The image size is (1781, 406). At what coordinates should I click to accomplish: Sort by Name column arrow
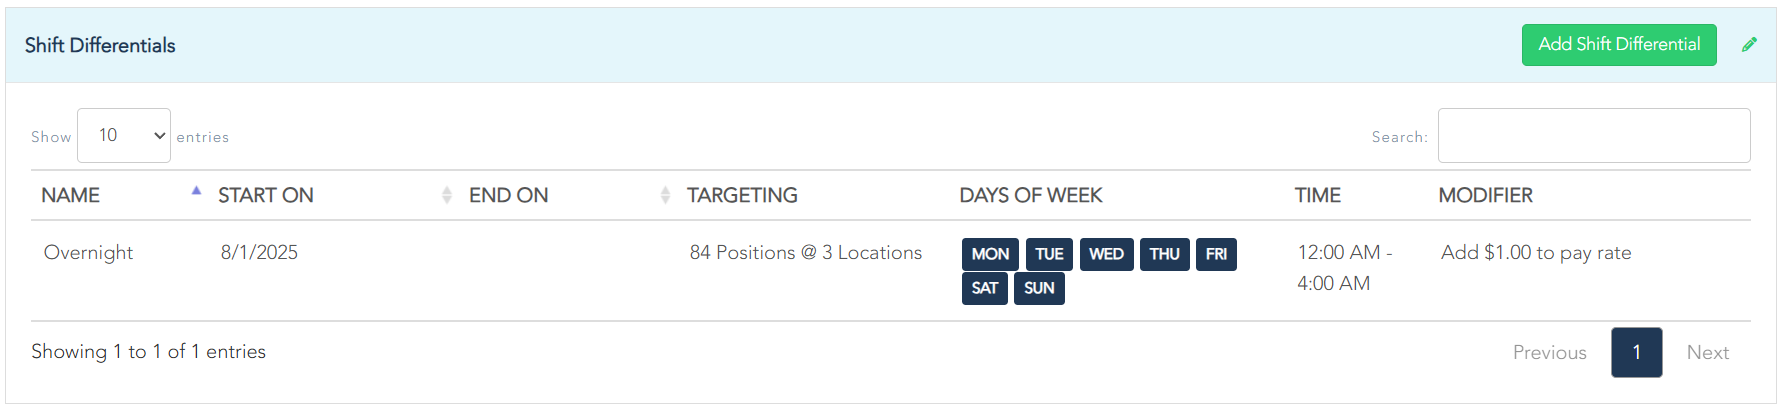coord(196,191)
